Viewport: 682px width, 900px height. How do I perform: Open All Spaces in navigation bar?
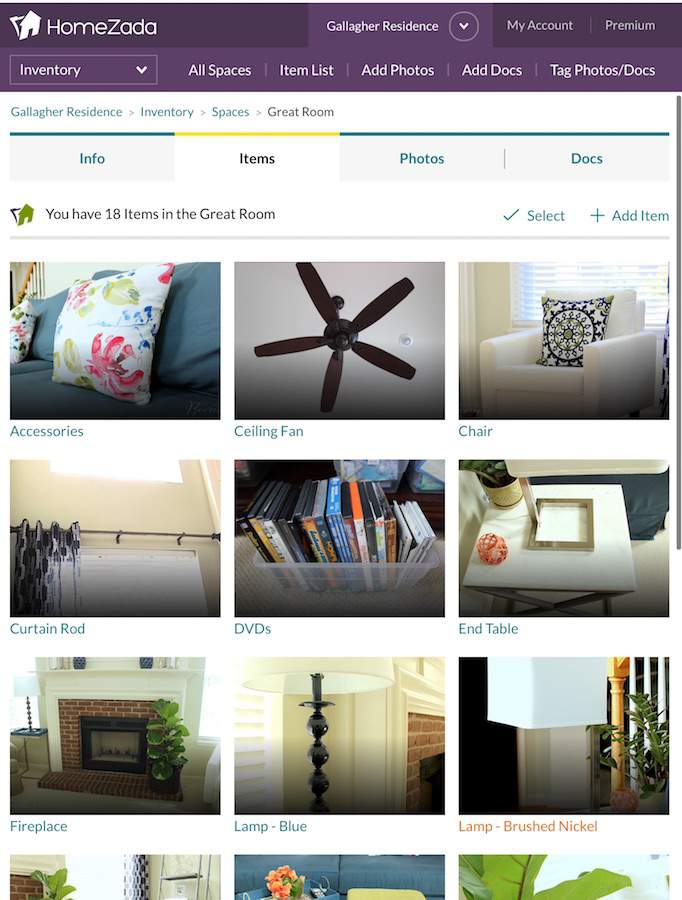coord(220,70)
